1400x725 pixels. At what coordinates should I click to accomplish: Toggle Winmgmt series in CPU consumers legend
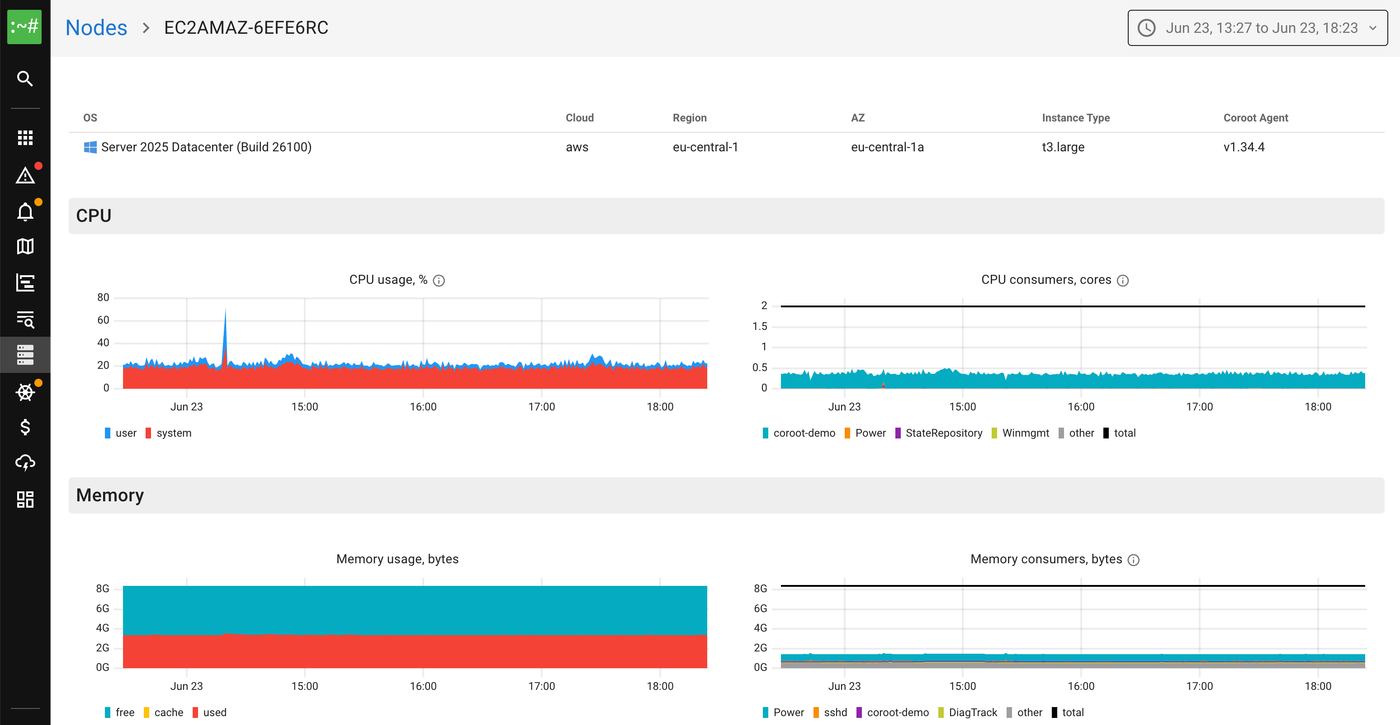pos(1020,433)
